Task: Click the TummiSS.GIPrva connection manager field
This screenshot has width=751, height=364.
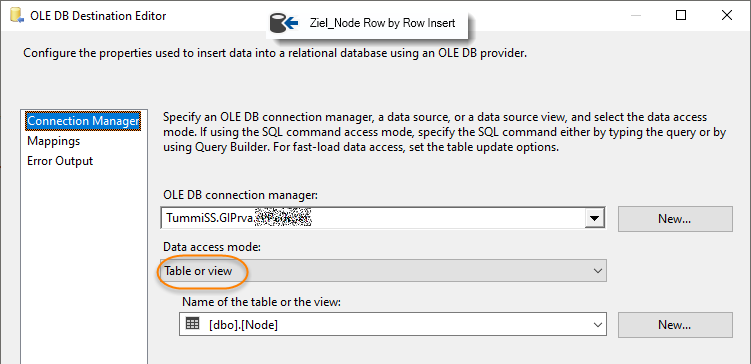Action: [383, 219]
